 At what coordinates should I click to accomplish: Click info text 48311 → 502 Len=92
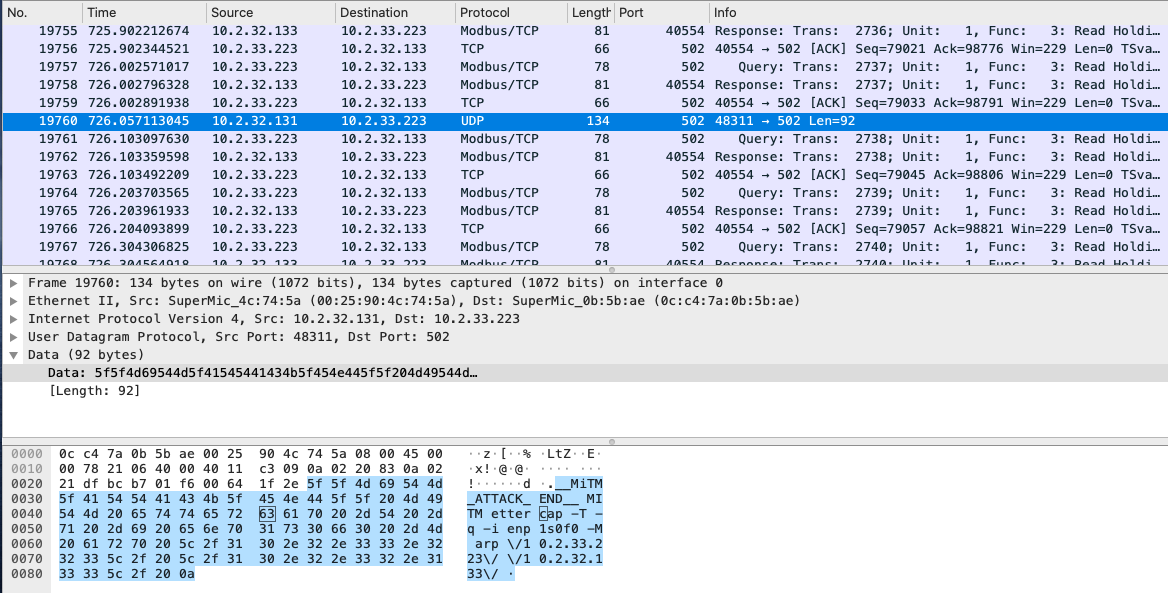pos(784,121)
